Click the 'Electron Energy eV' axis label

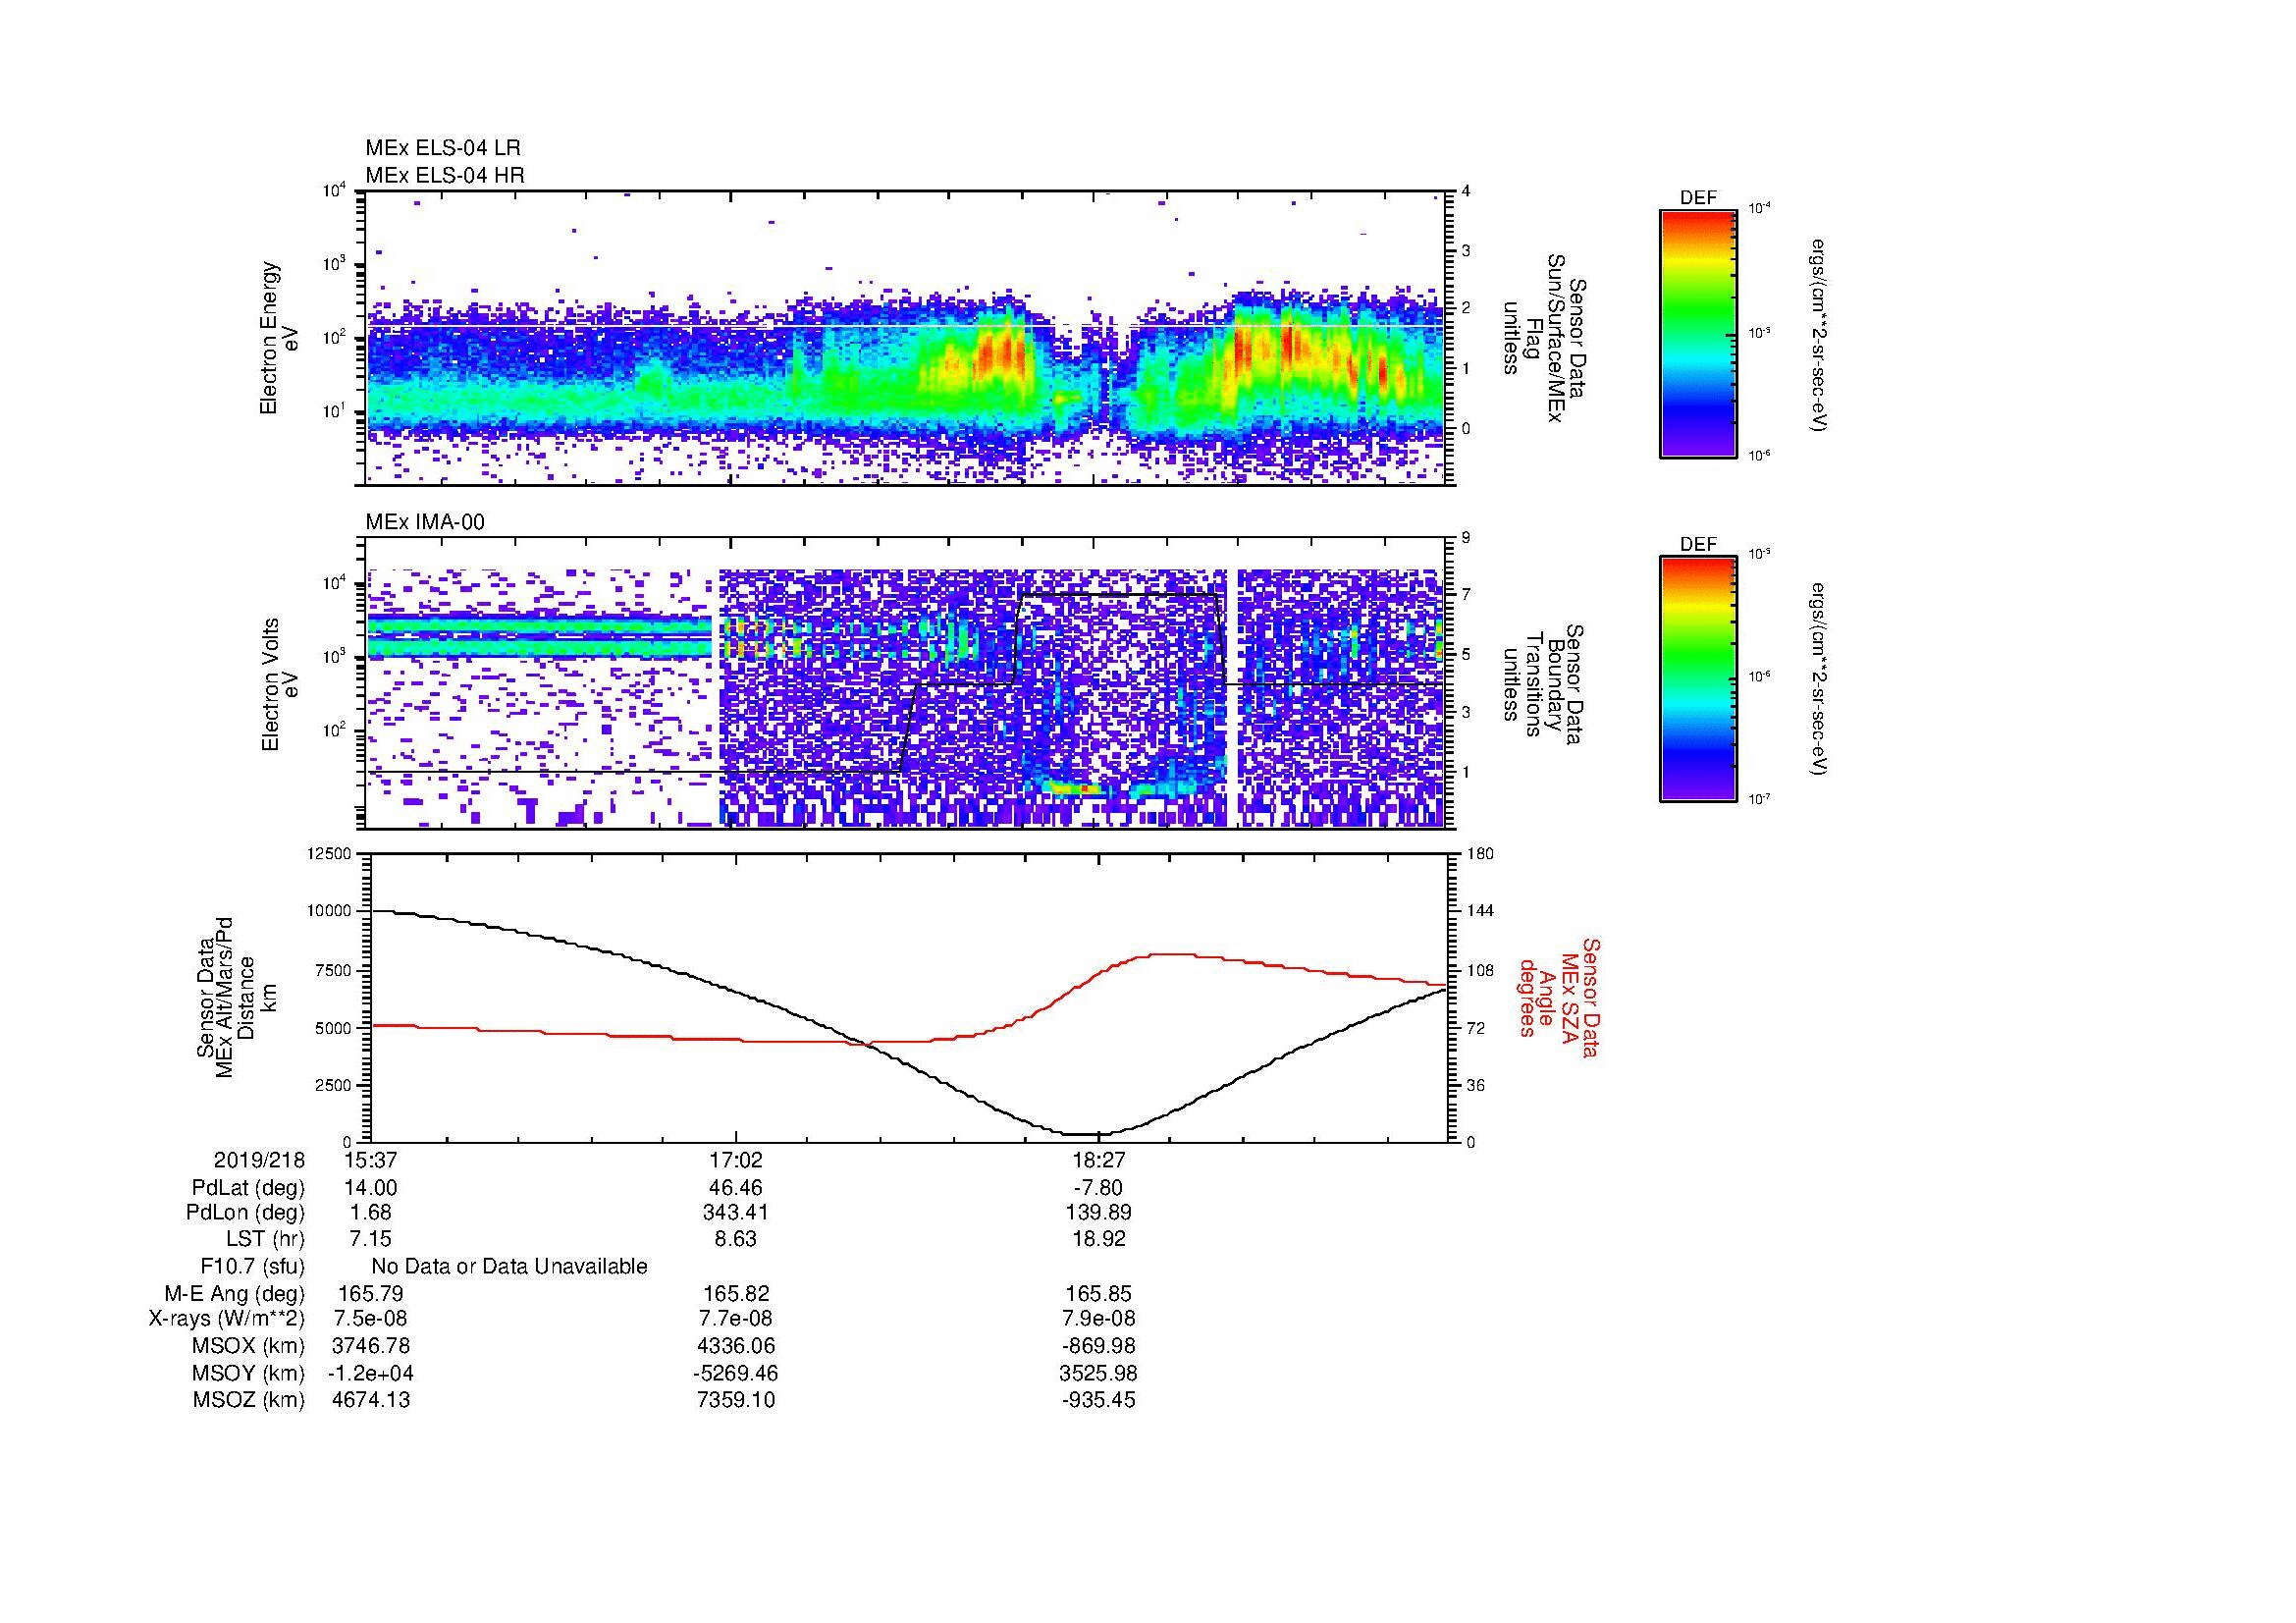(x=280, y=338)
